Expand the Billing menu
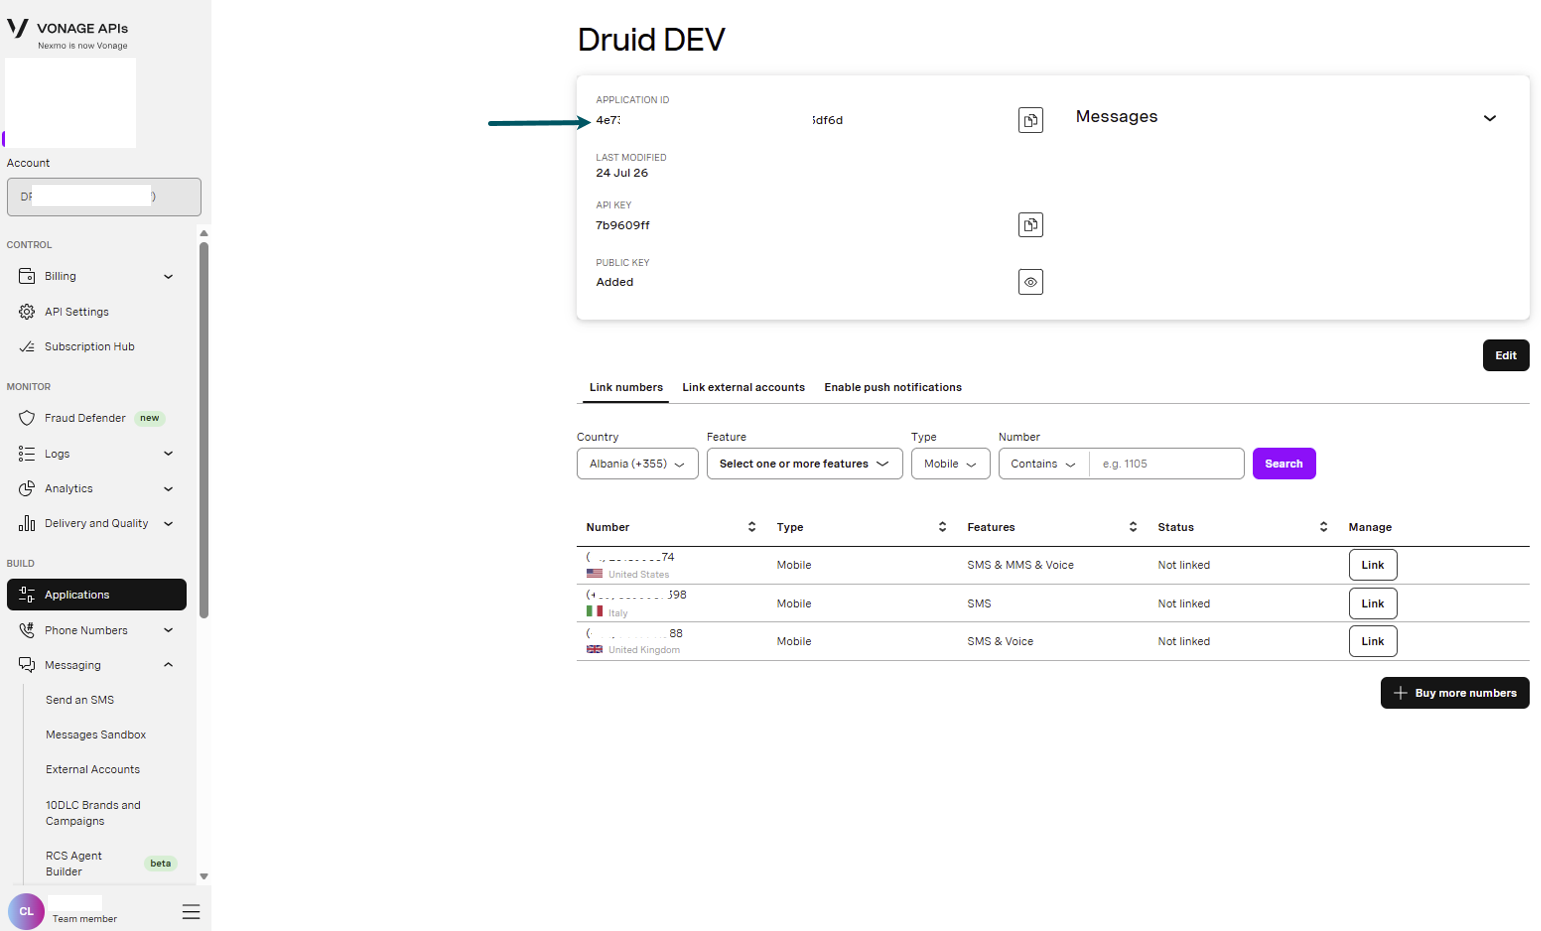This screenshot has width=1541, height=931. tap(97, 276)
